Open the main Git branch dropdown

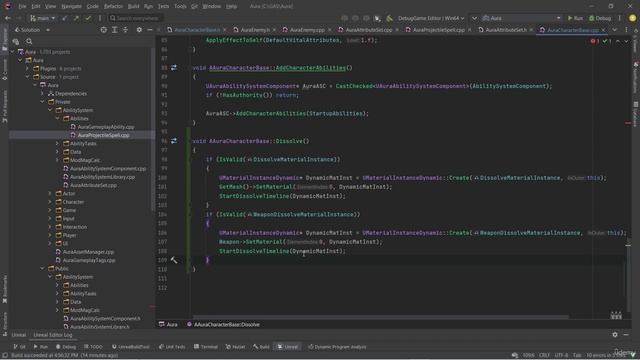42,18
